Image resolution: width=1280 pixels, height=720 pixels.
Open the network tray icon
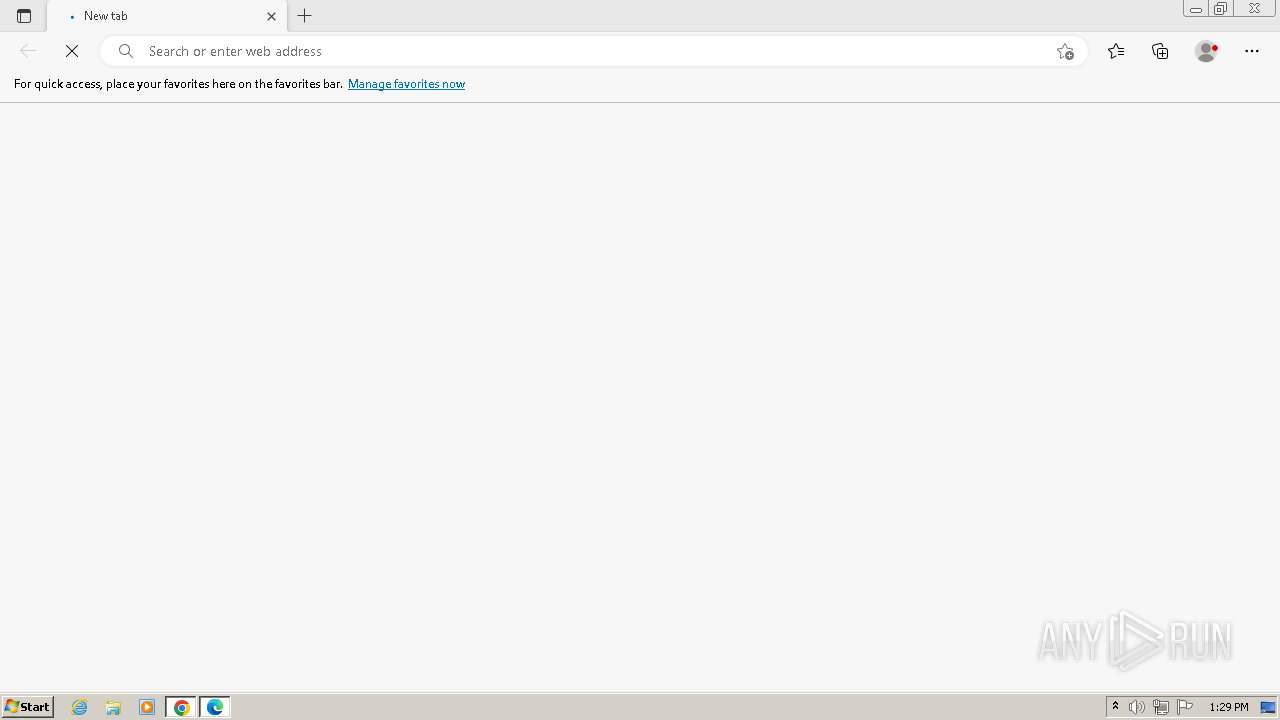[x=1161, y=707]
